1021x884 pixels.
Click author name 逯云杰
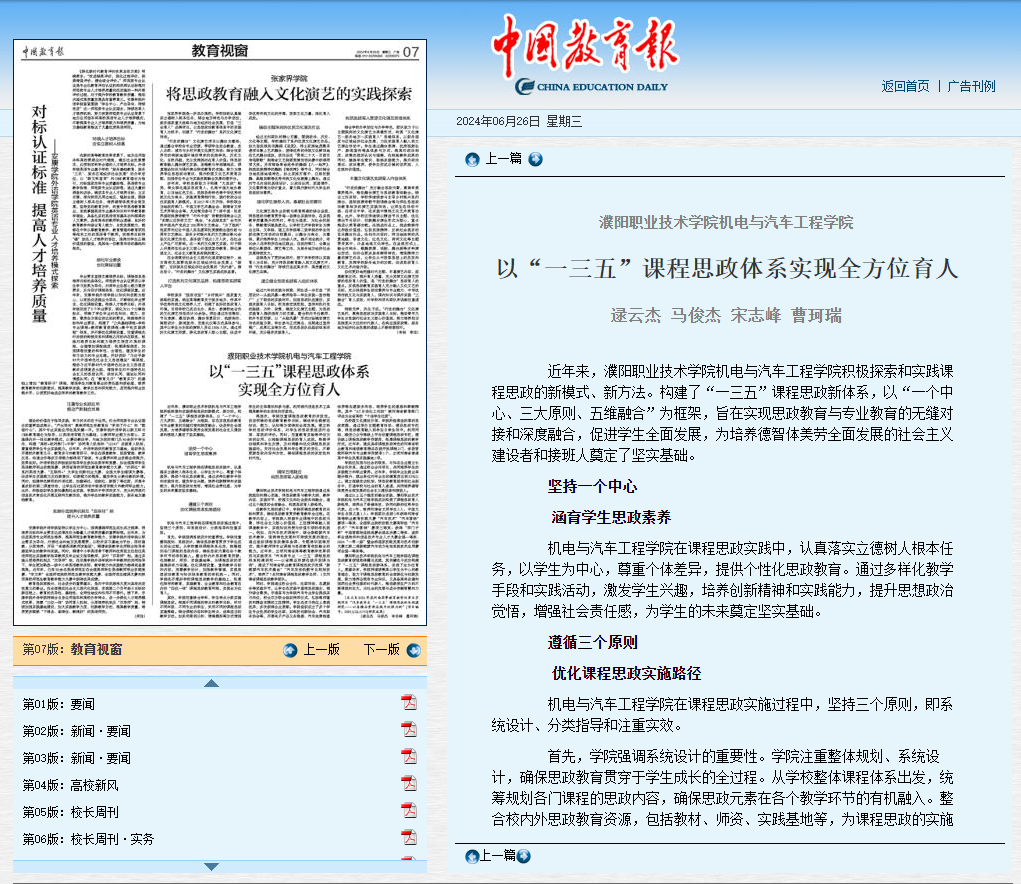pos(636,316)
